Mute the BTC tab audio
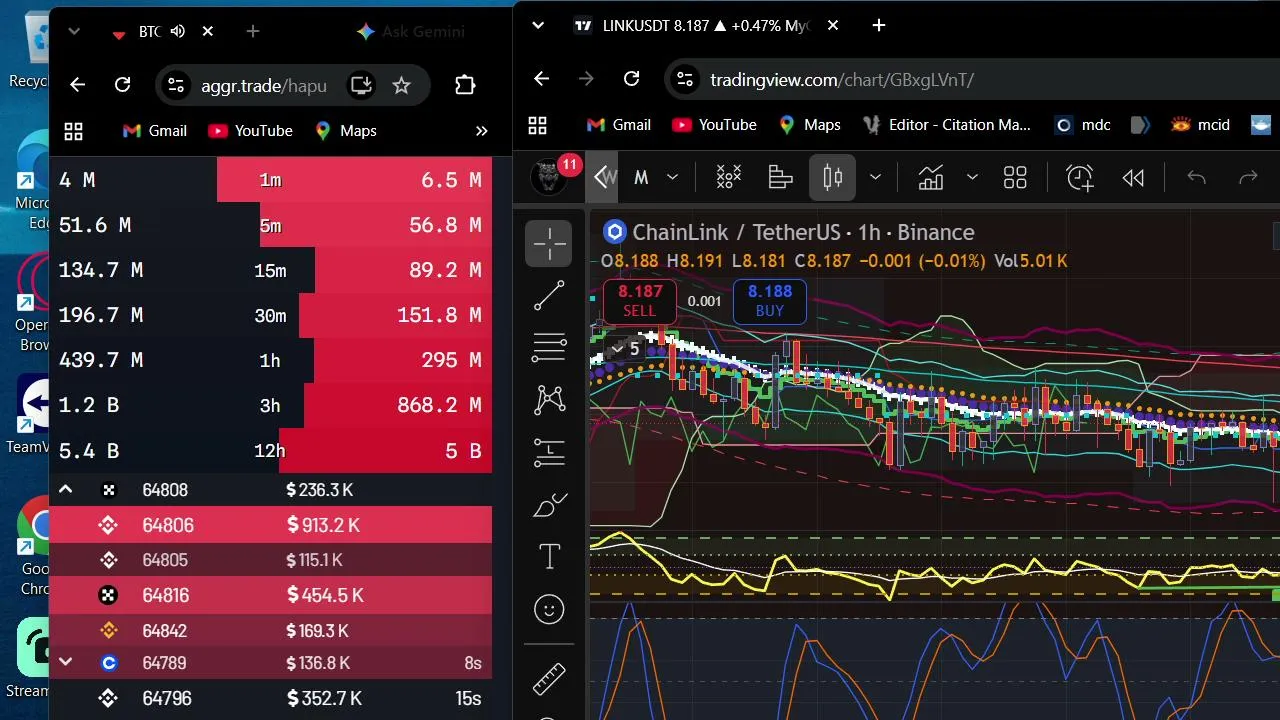This screenshot has height=720, width=1280. (x=178, y=32)
